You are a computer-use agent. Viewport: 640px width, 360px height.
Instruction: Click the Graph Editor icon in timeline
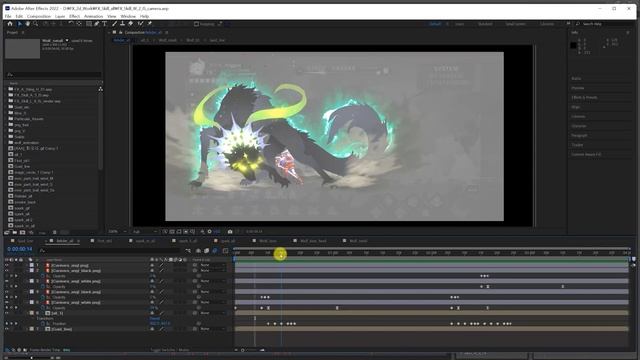click(x=225, y=251)
